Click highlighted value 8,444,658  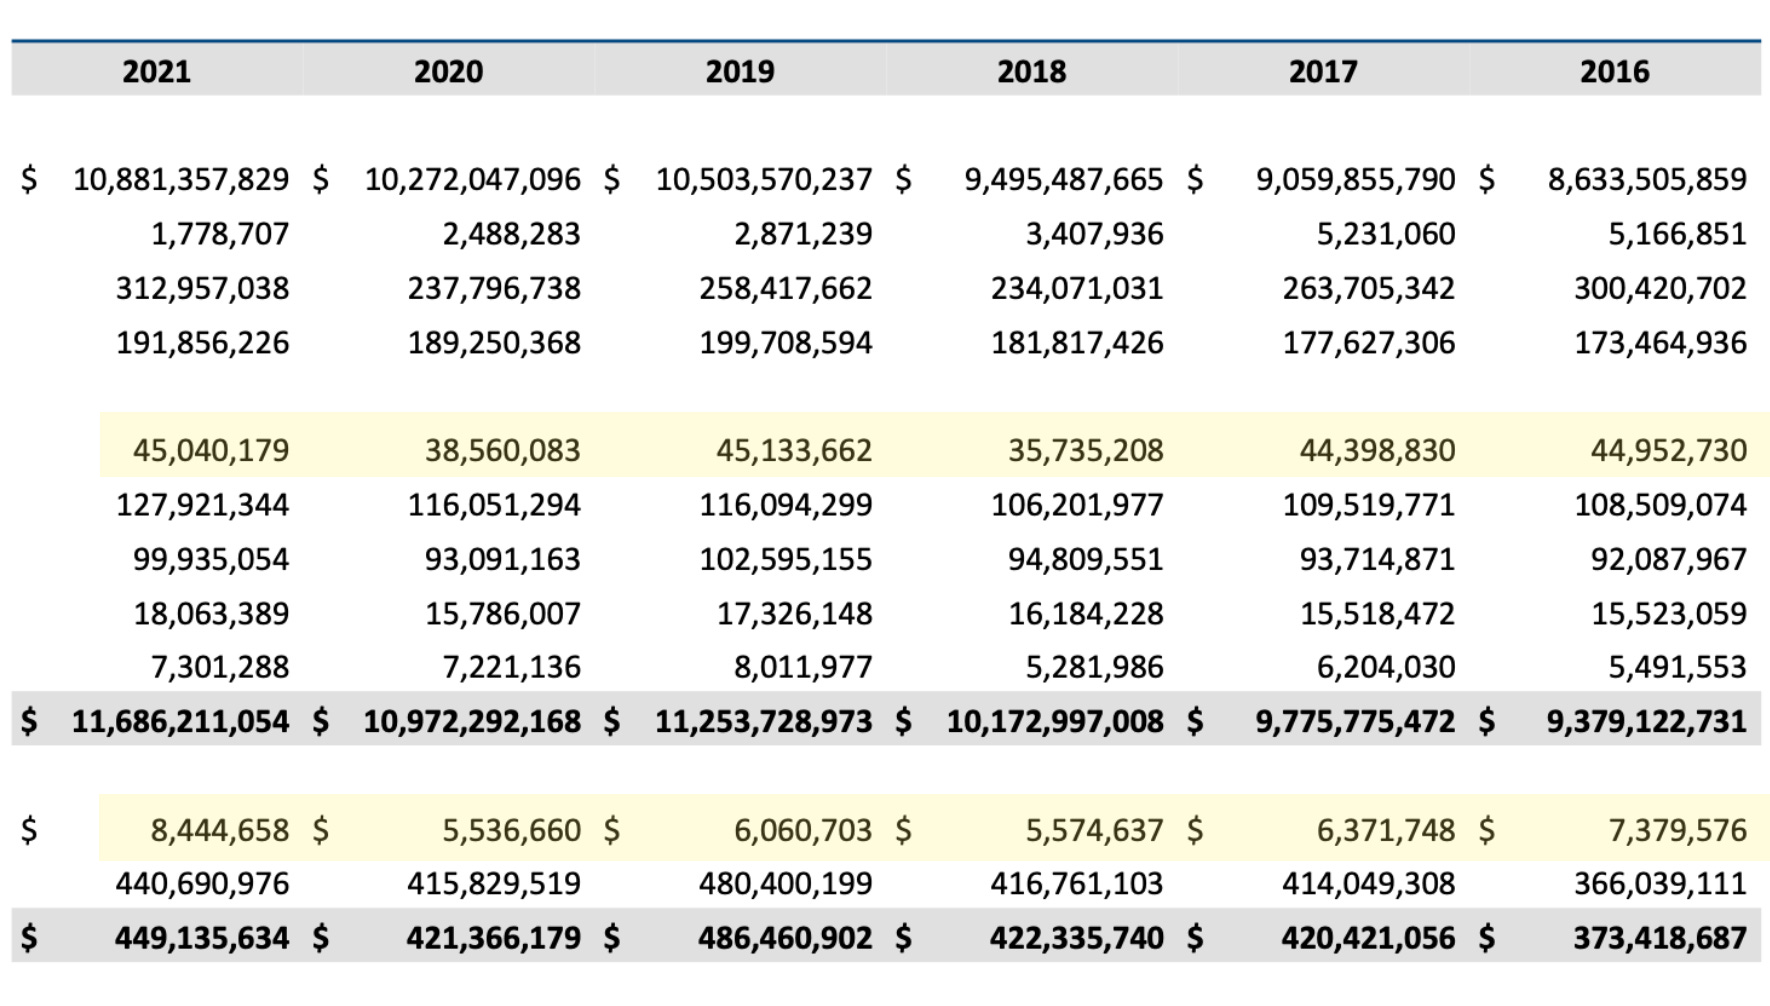click(x=220, y=830)
